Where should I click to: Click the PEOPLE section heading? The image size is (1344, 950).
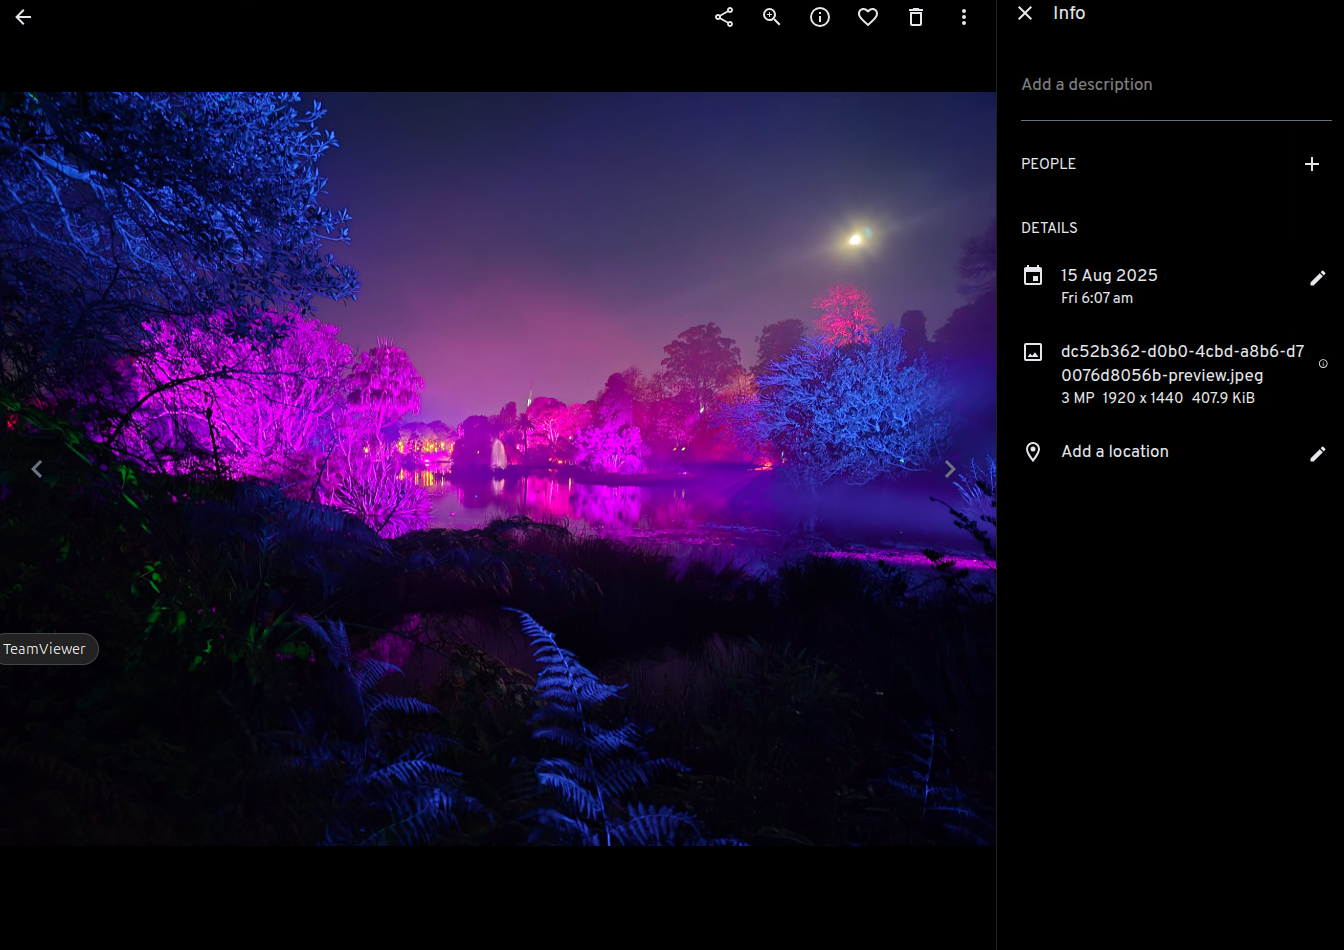[x=1048, y=164]
